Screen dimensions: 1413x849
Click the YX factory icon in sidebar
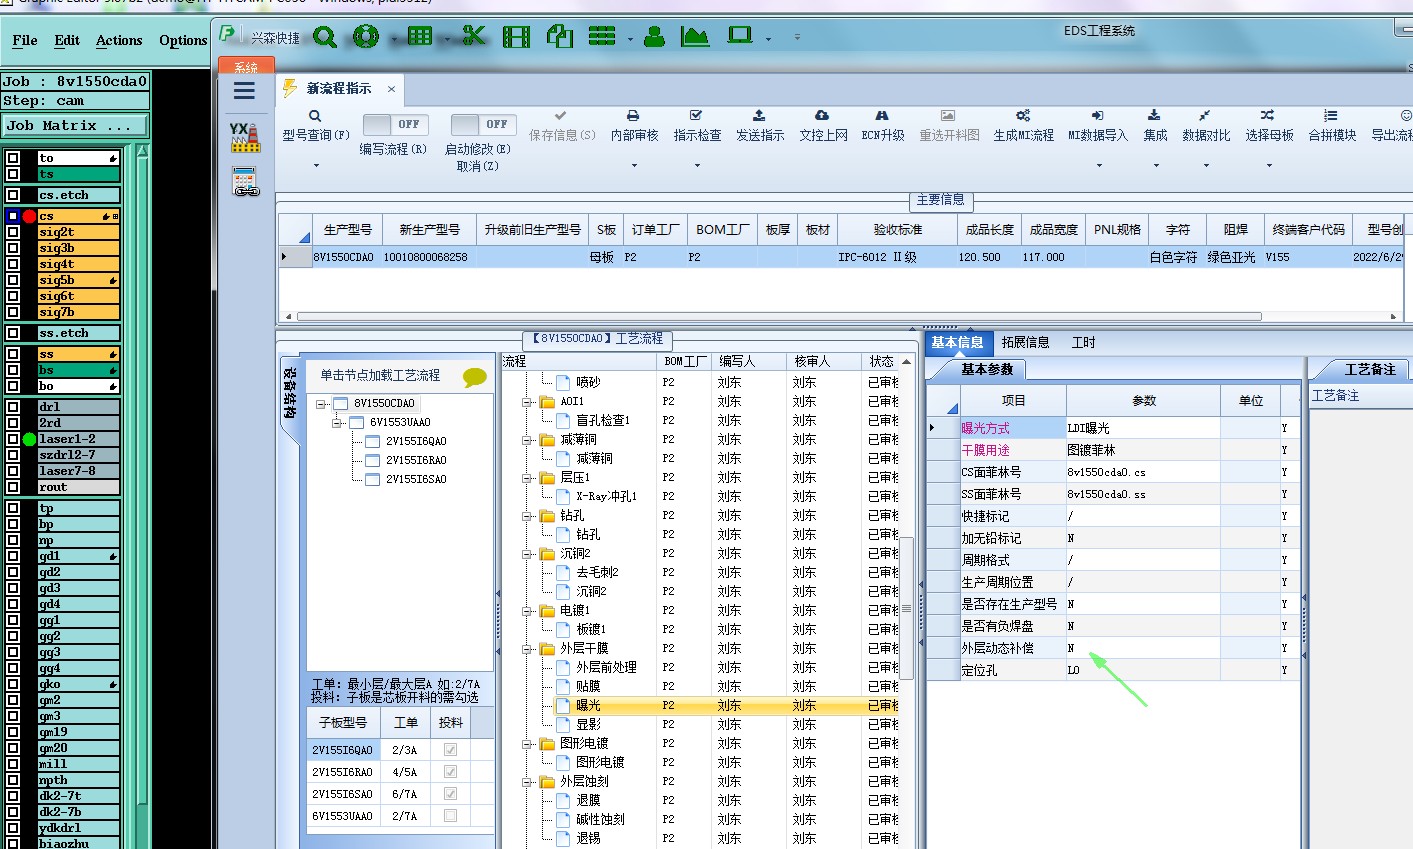245,137
